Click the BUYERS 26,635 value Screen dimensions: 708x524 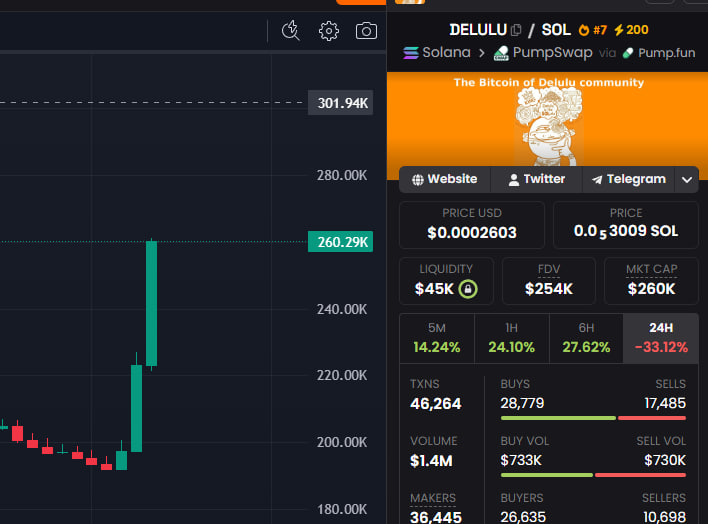(523, 517)
